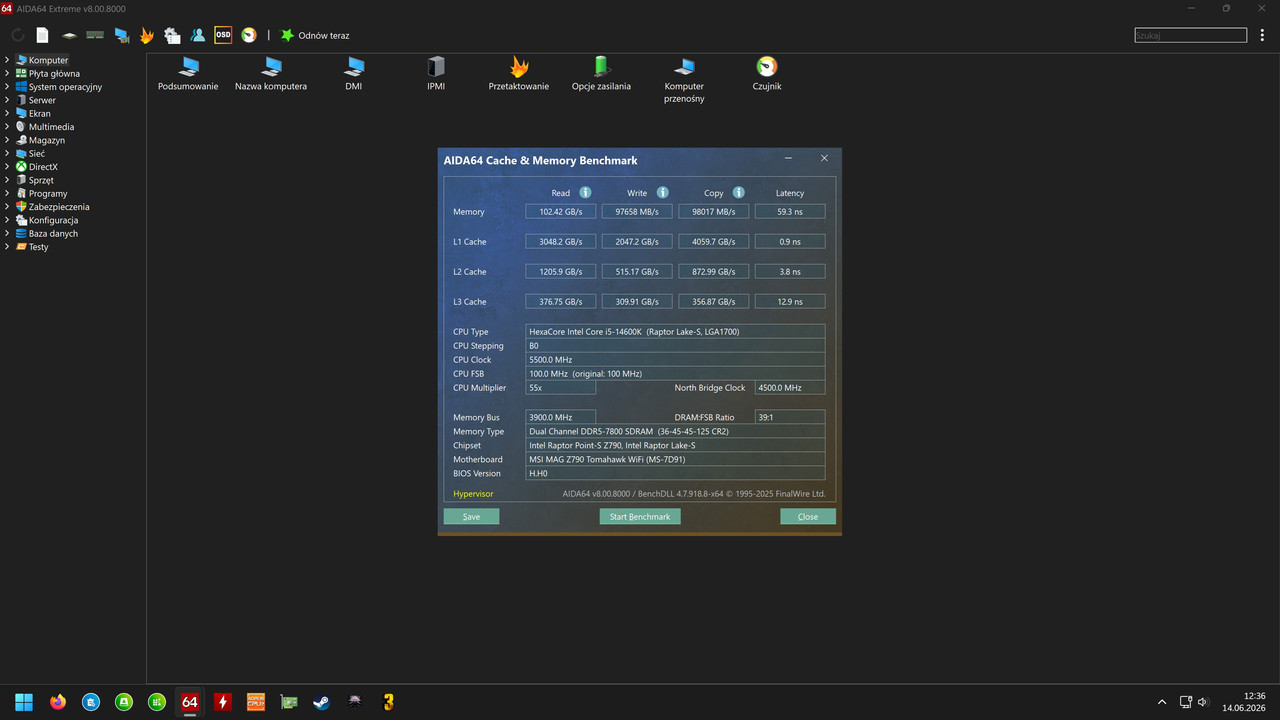
Task: Click the L1 Cache Copy value 4059.7 GB/s
Action: coord(714,242)
